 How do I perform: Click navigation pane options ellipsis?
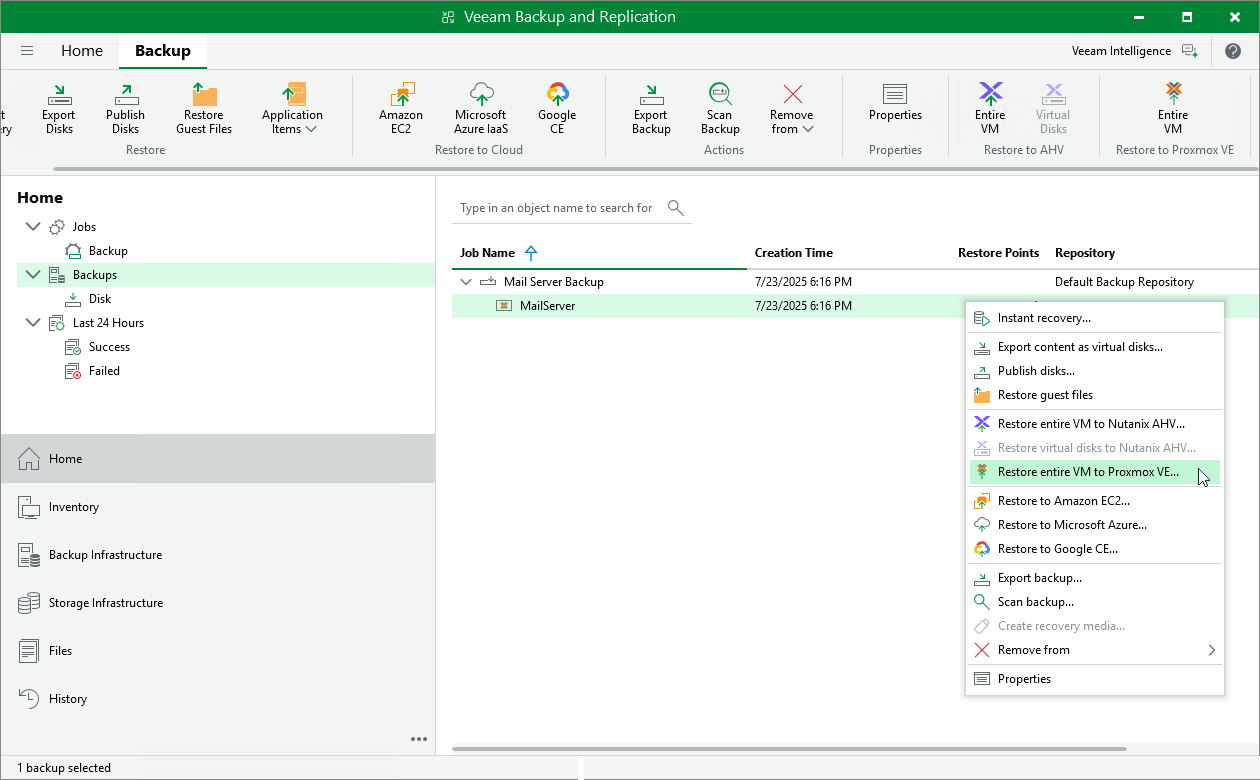click(419, 739)
